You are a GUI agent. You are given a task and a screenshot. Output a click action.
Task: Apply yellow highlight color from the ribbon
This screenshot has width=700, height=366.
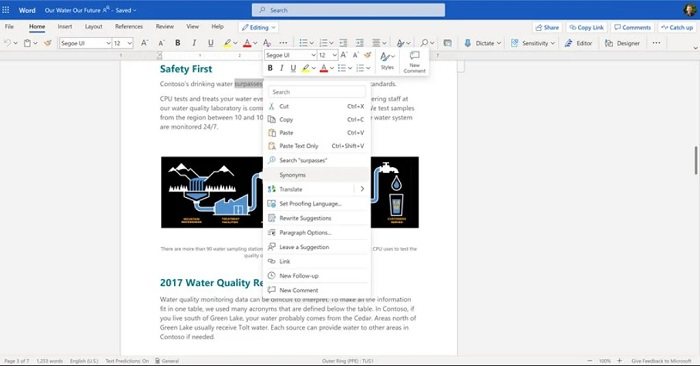(228, 43)
